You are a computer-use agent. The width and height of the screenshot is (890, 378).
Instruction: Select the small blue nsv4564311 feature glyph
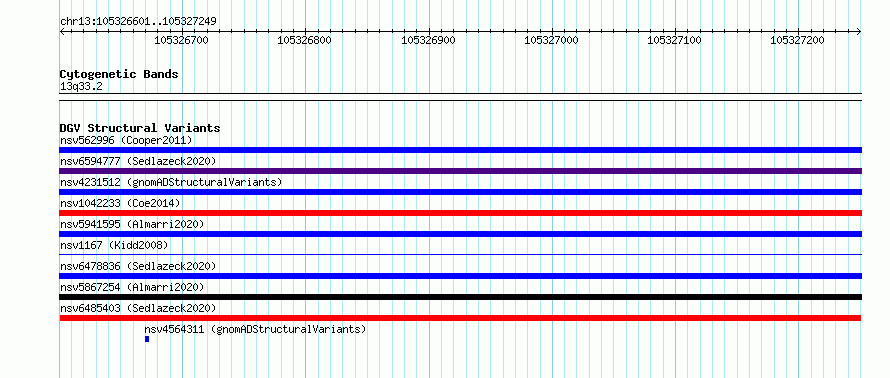[x=147, y=339]
